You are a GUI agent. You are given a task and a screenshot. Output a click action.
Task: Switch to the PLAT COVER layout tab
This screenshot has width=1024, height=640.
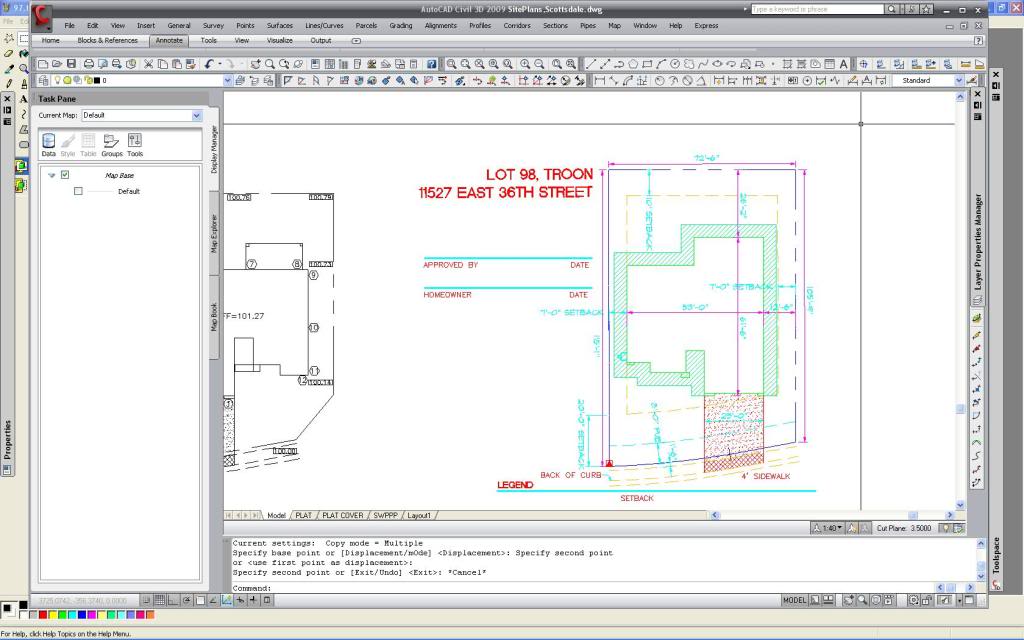342,515
